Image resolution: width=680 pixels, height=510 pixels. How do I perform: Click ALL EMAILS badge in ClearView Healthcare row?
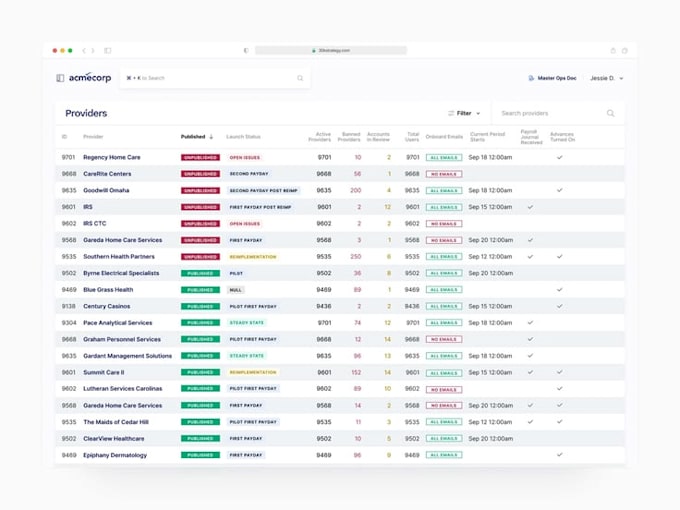click(444, 438)
